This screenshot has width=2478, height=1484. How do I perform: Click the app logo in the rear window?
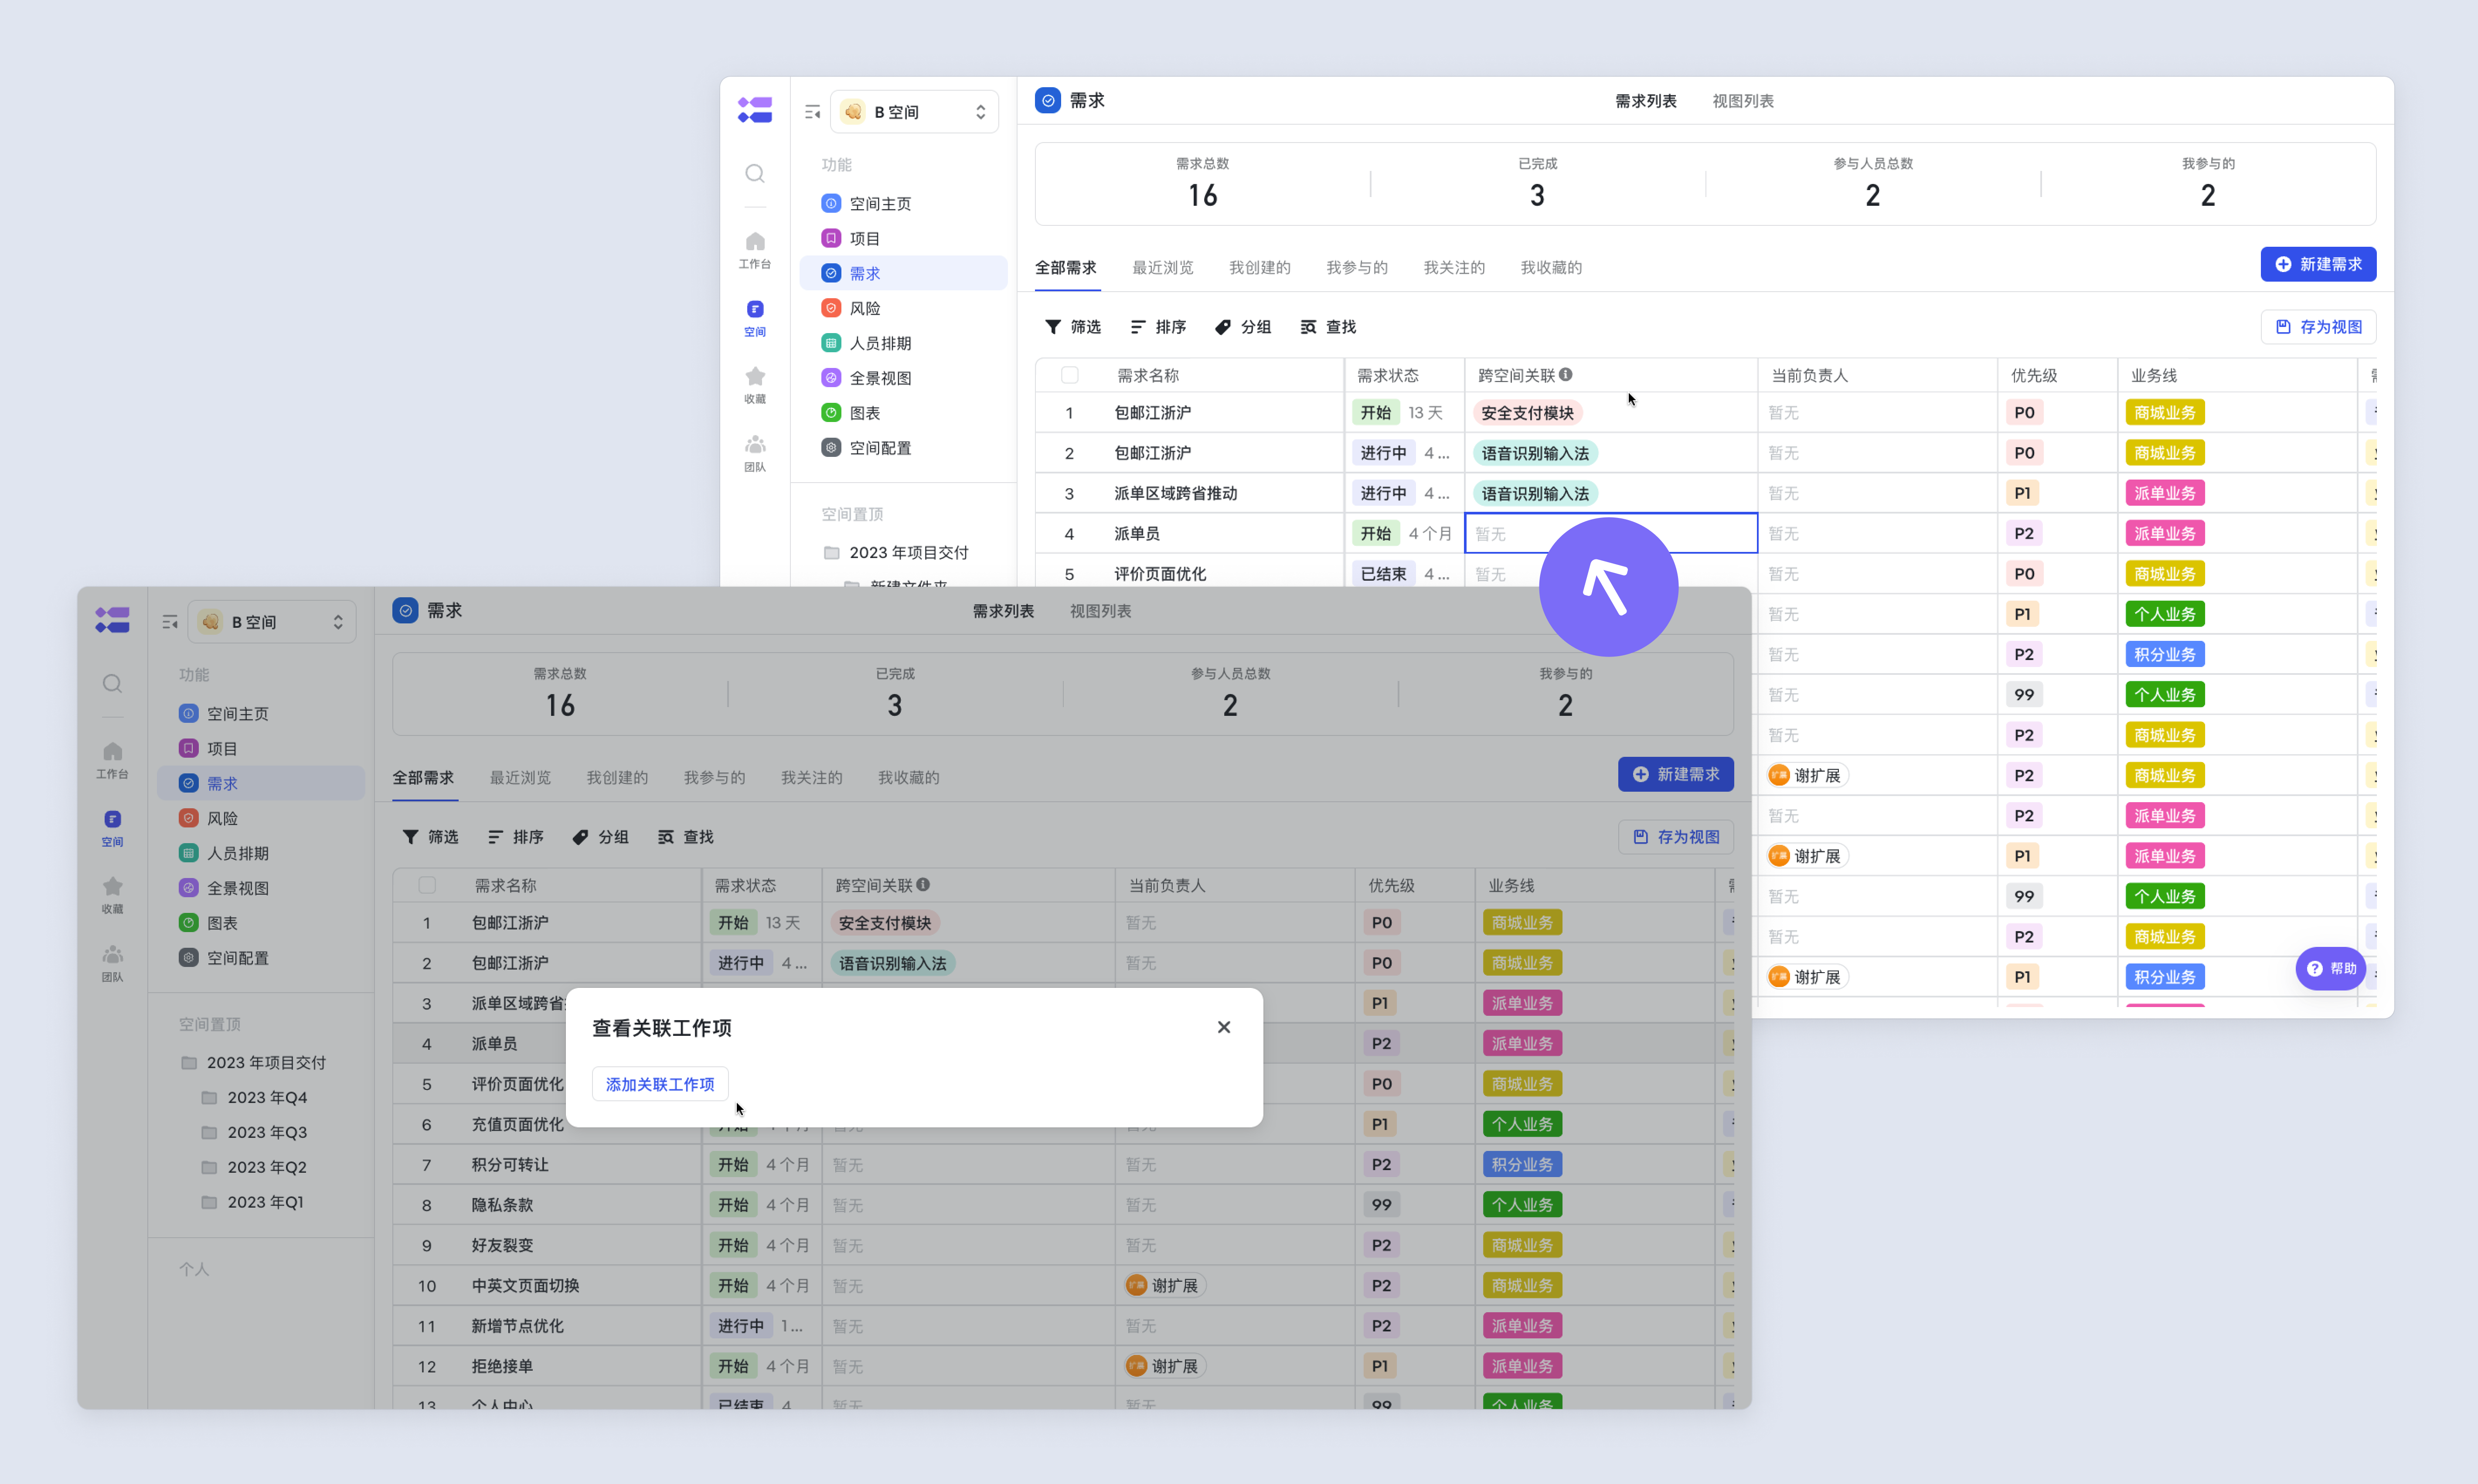point(755,110)
